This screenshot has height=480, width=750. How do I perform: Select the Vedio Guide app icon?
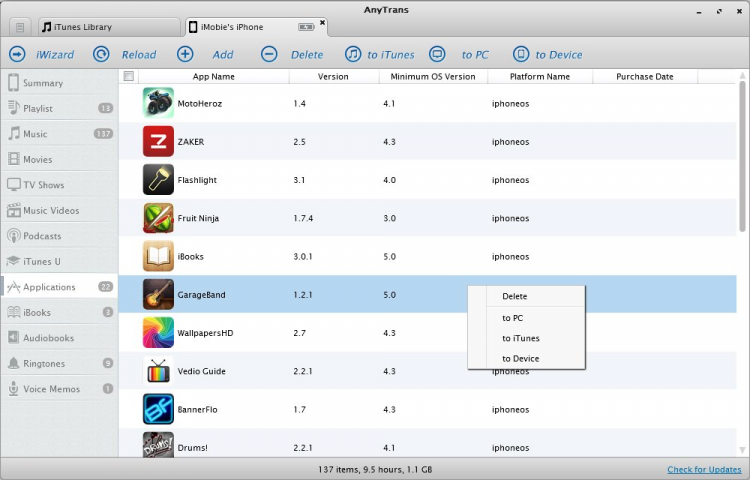[158, 371]
